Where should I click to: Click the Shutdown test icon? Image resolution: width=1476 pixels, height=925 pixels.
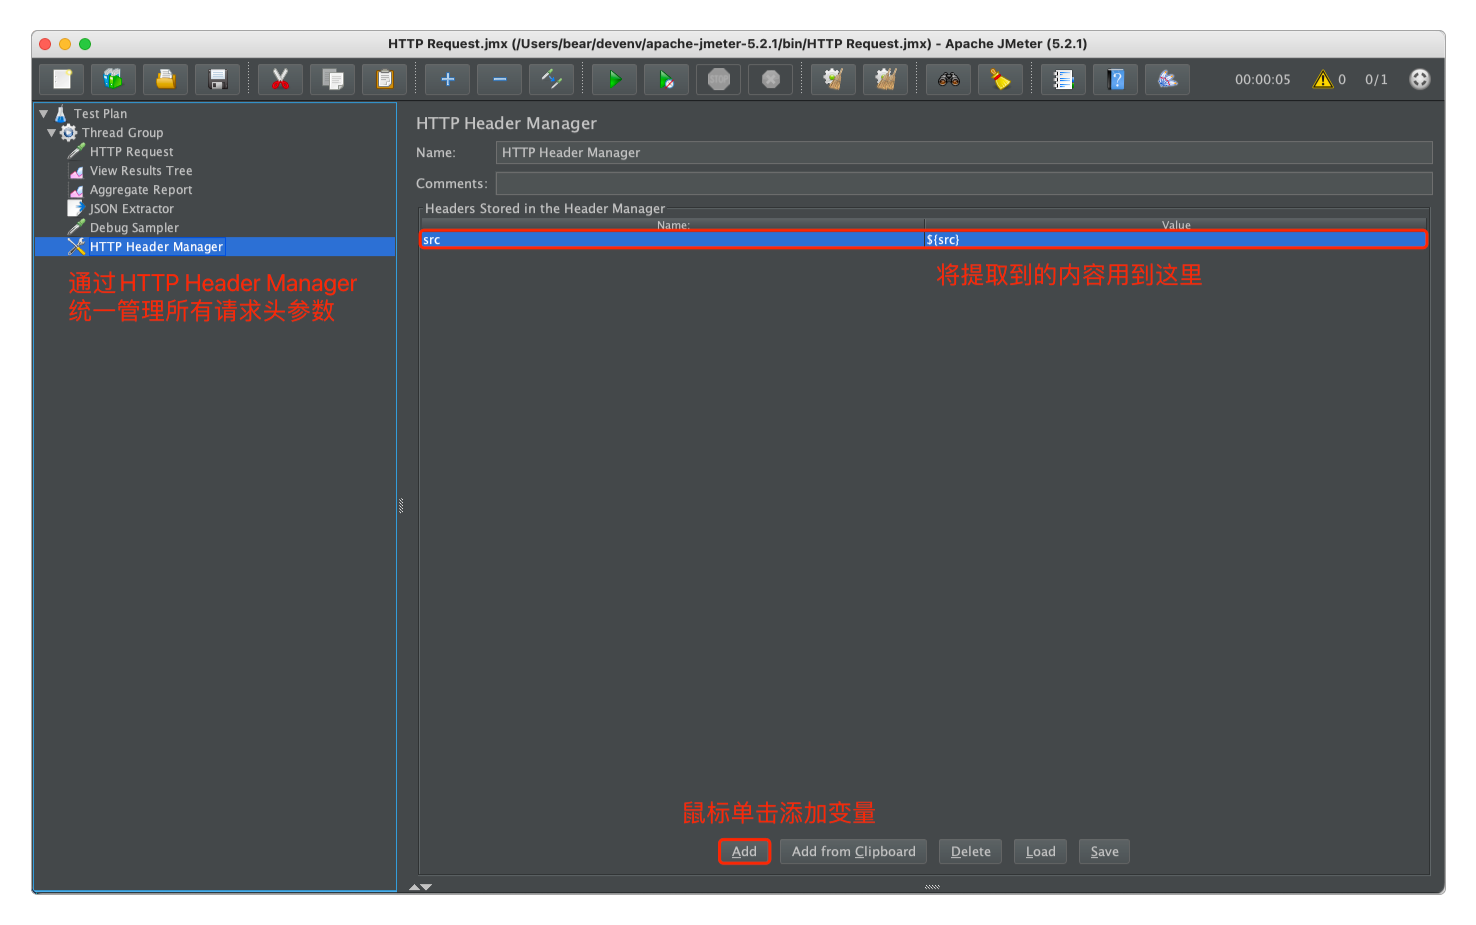click(x=771, y=79)
